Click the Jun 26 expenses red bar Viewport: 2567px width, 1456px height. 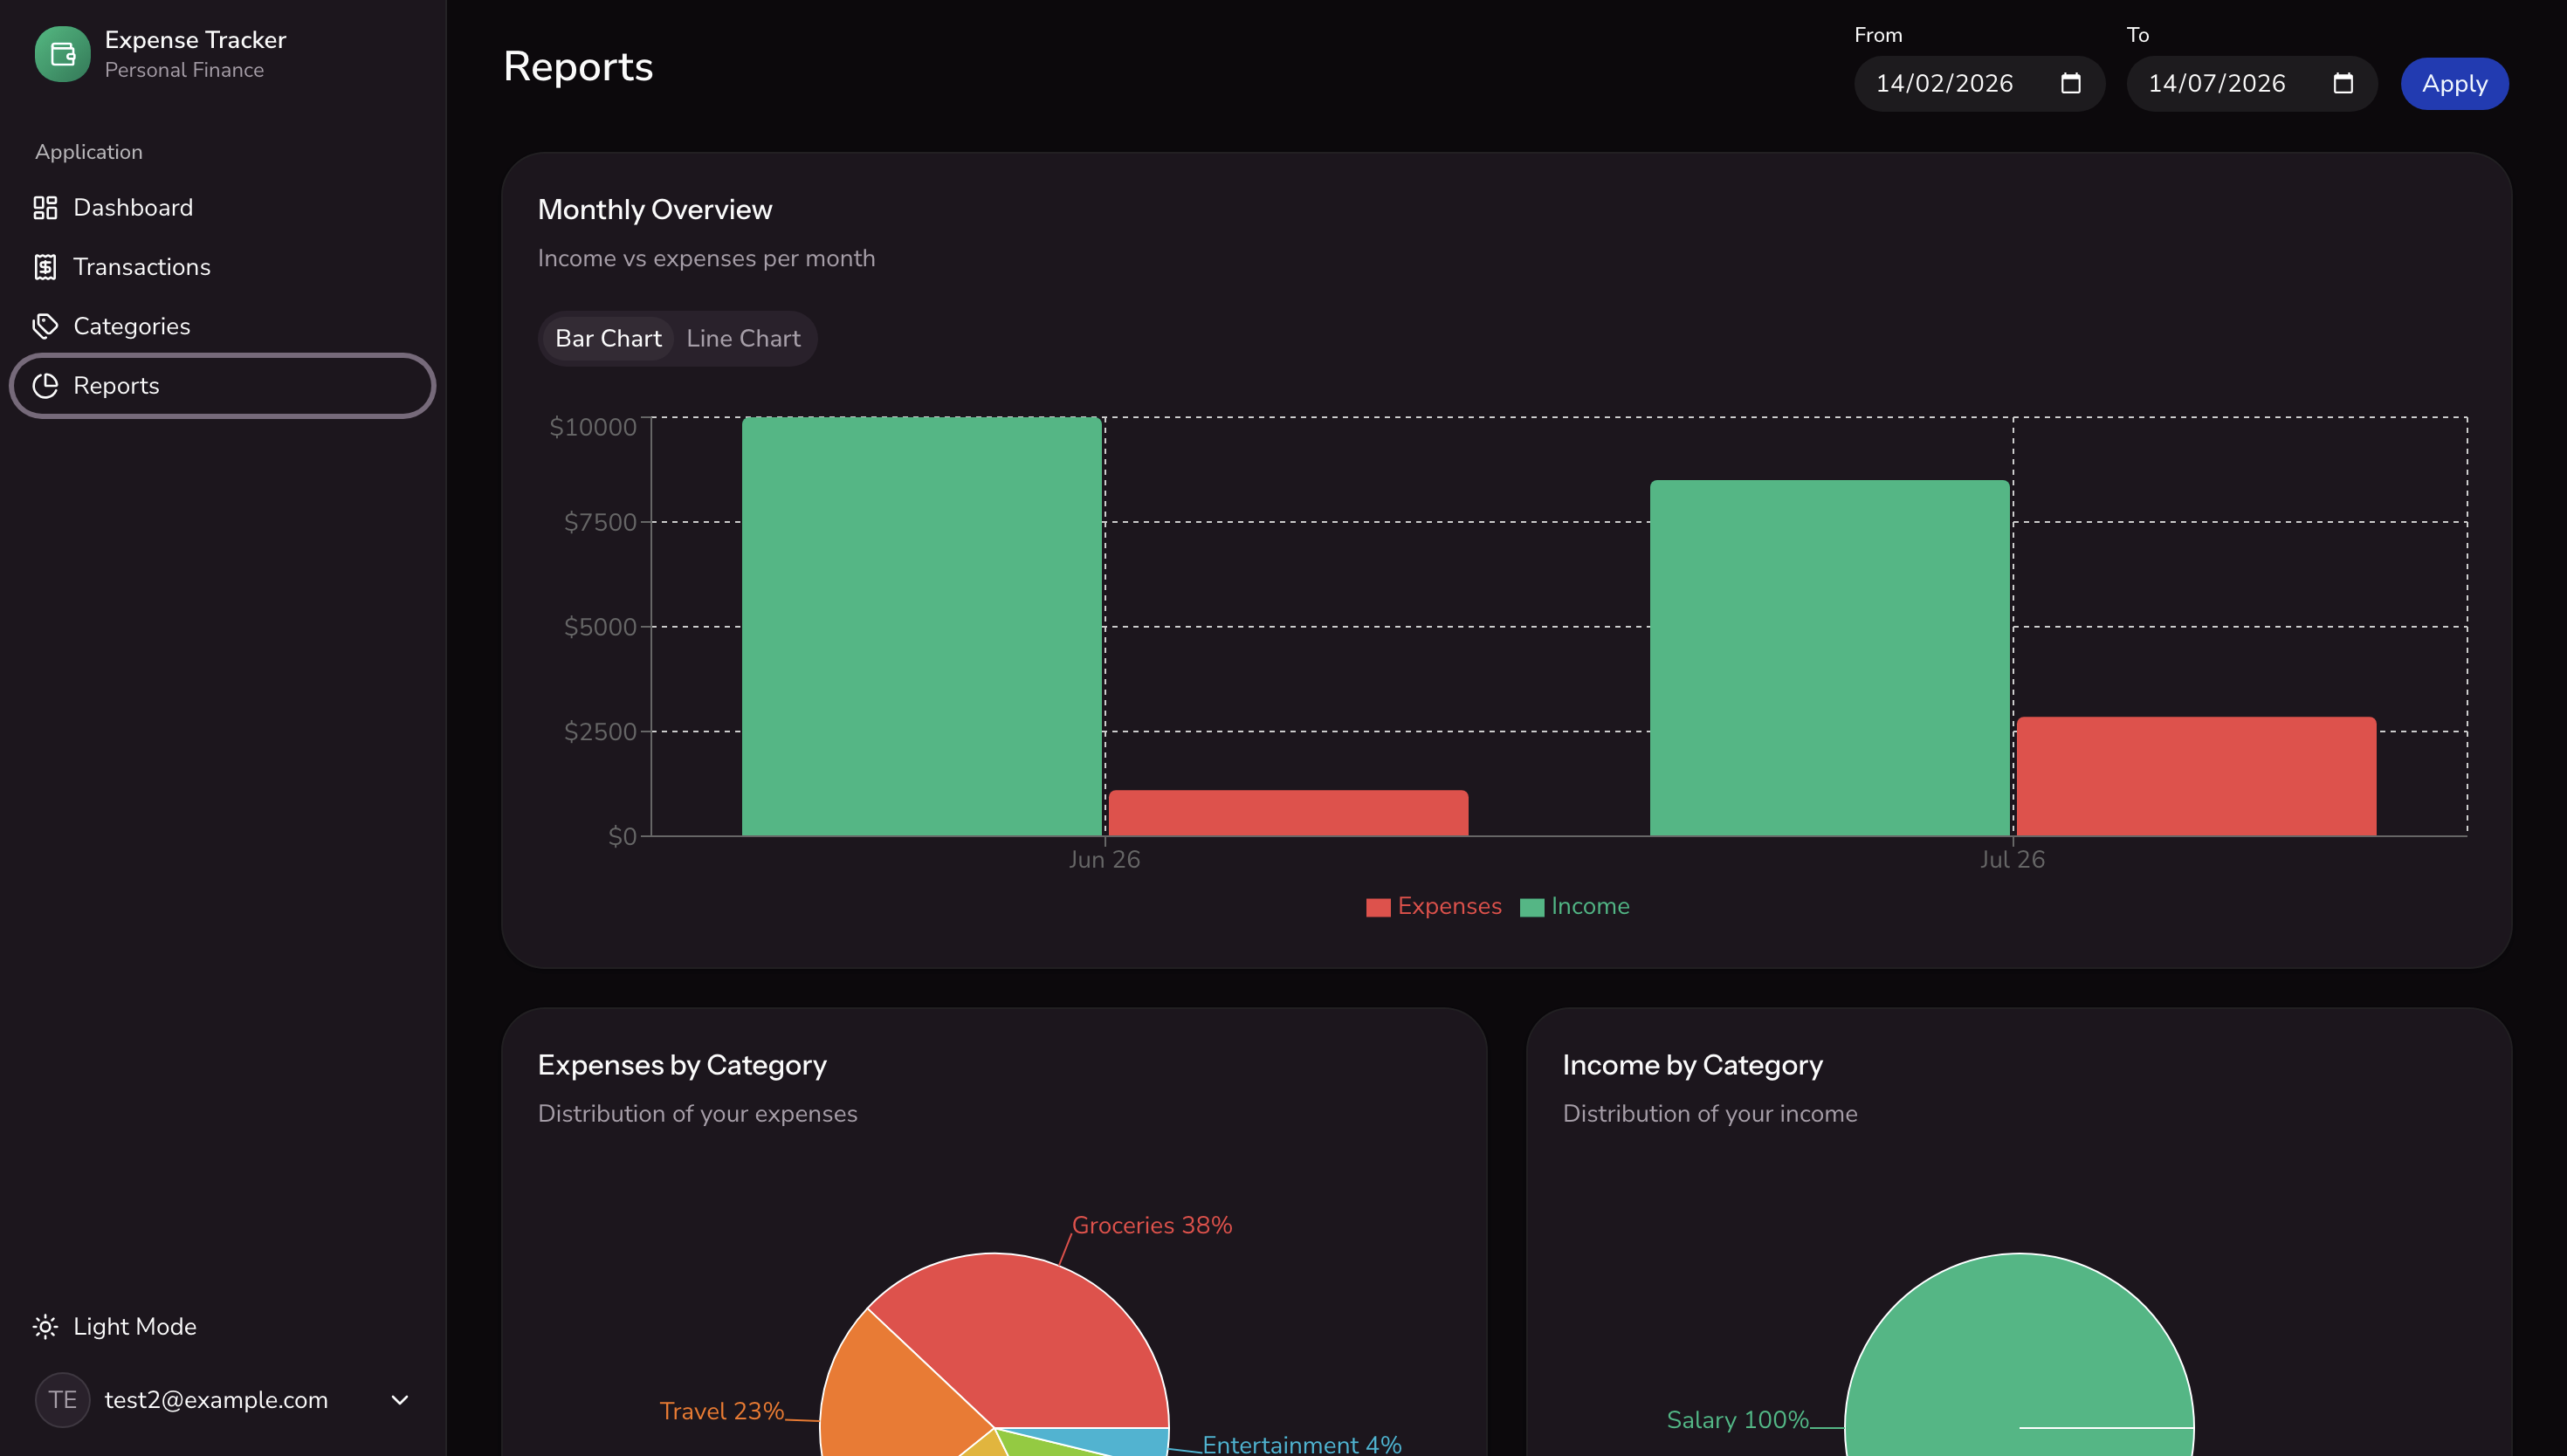click(x=1288, y=813)
